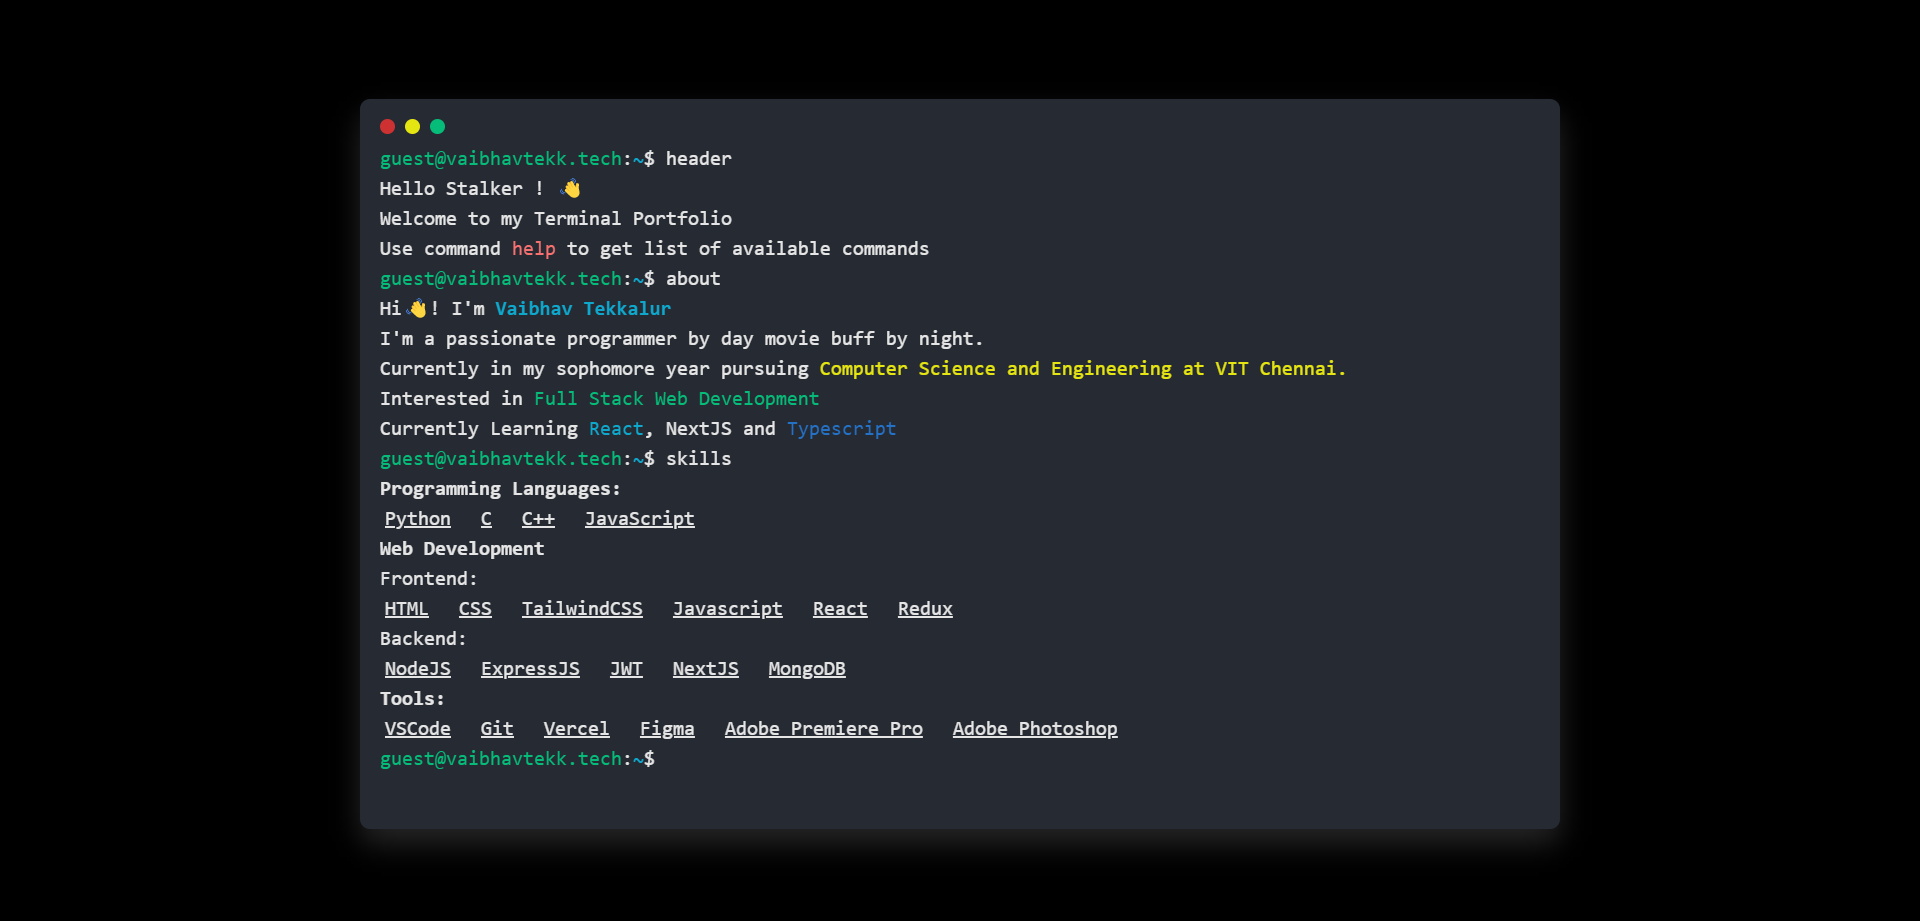The width and height of the screenshot is (1920, 921).
Task: Select the Redux frontend link
Action: (925, 609)
